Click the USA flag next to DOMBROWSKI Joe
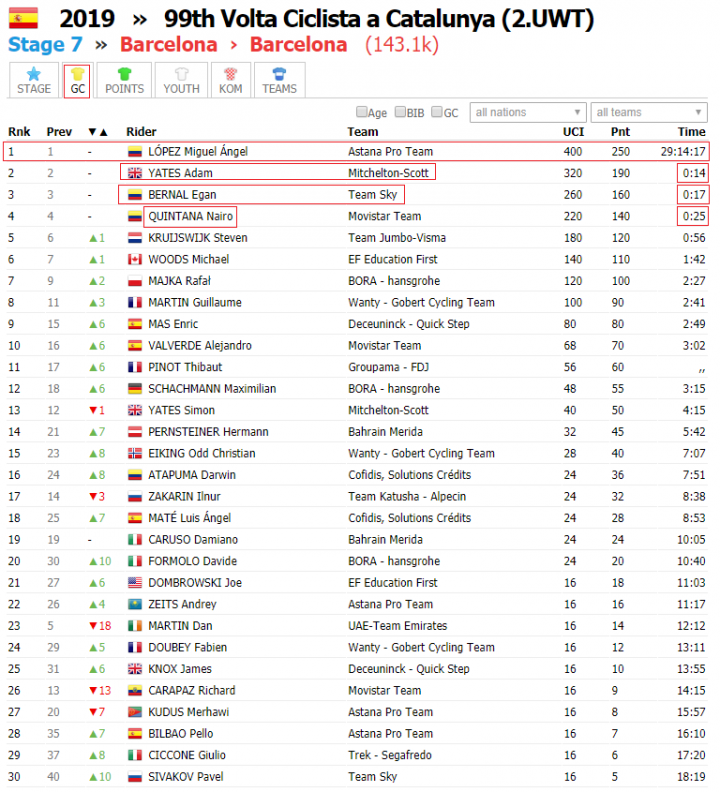The height and width of the screenshot is (792, 720). point(134,583)
